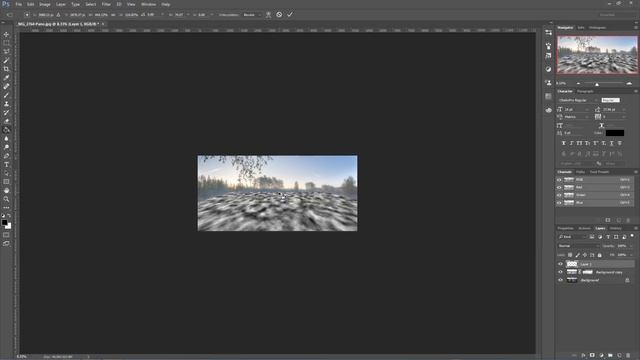Viewport: 640px width, 360px height.
Task: Delete layer using the trash icon
Action: (x=628, y=356)
